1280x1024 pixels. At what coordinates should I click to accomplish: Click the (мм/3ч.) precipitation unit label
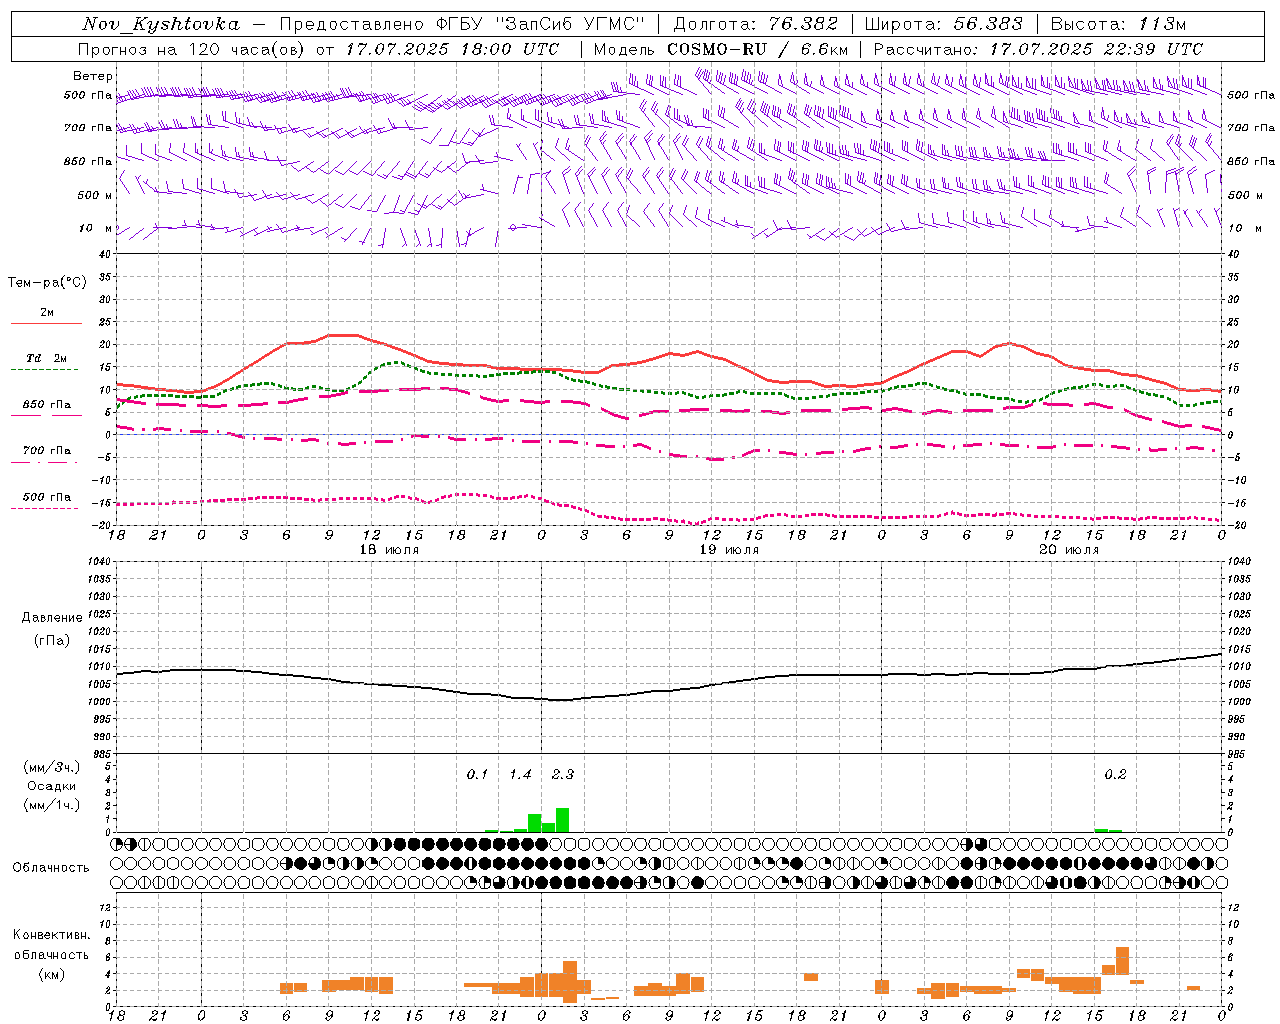[x=51, y=767]
